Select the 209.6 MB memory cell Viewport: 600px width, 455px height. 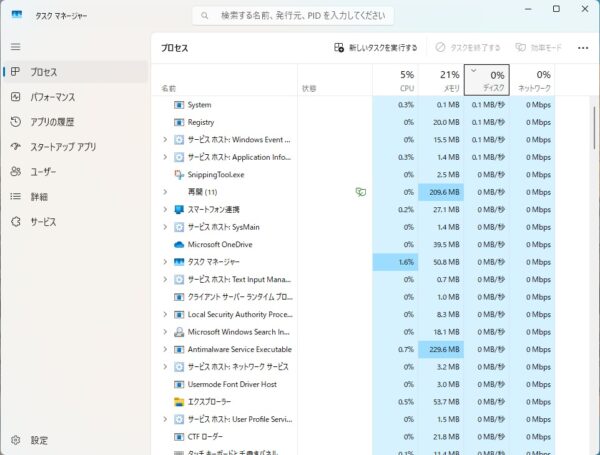click(x=441, y=192)
